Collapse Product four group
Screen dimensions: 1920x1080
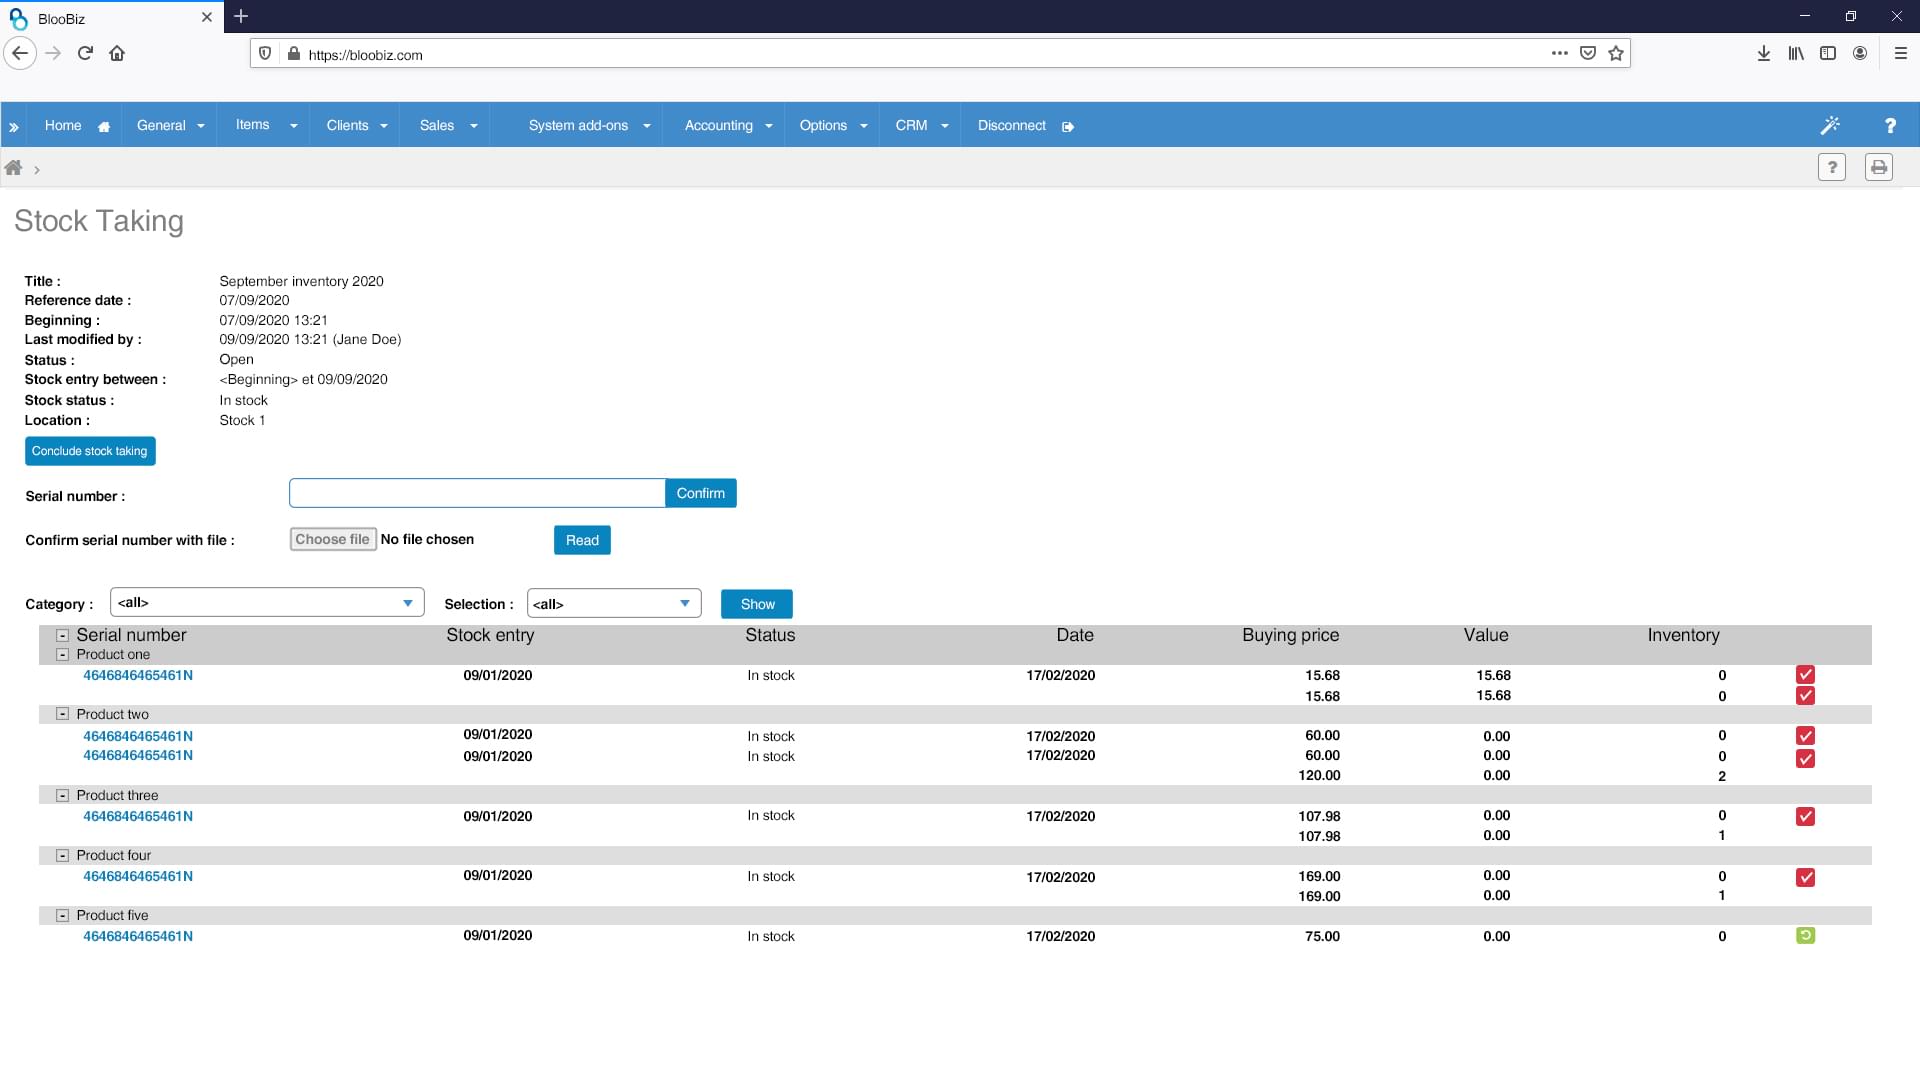point(62,856)
